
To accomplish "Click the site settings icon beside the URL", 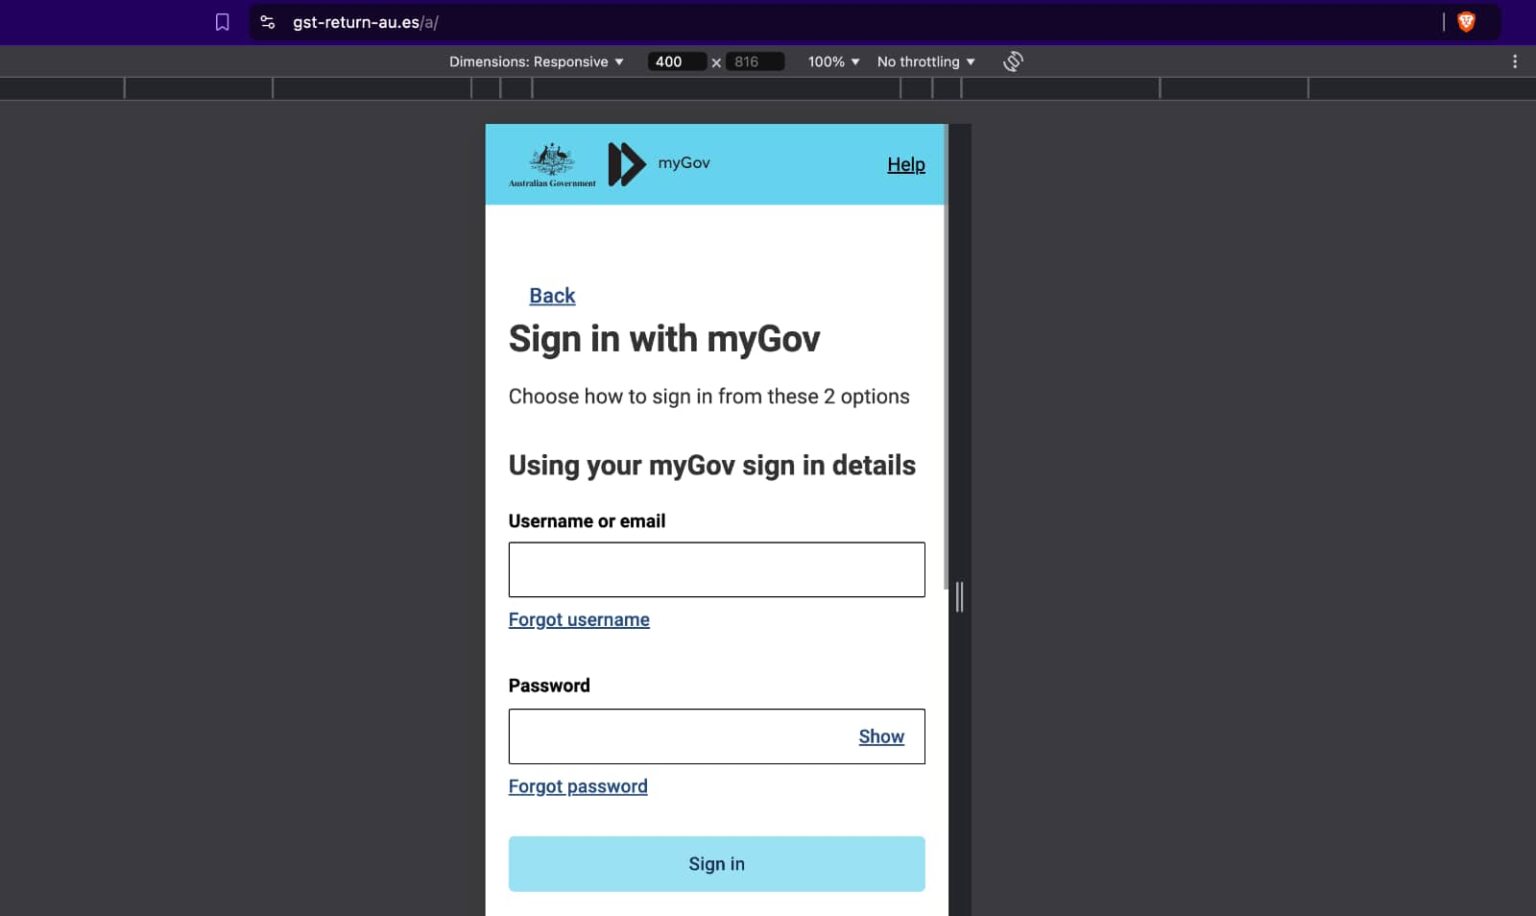I will tap(267, 21).
